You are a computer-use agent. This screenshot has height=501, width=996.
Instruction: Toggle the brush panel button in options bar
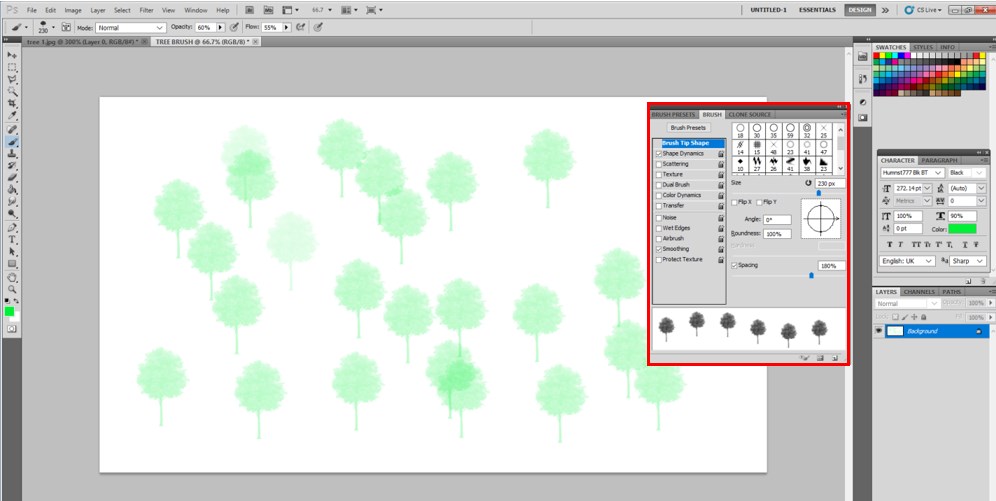(66, 27)
